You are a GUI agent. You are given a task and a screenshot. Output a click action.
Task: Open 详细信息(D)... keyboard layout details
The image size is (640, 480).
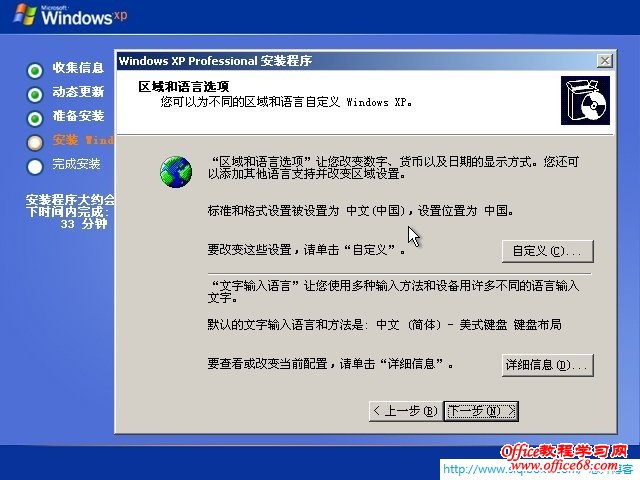(x=547, y=364)
